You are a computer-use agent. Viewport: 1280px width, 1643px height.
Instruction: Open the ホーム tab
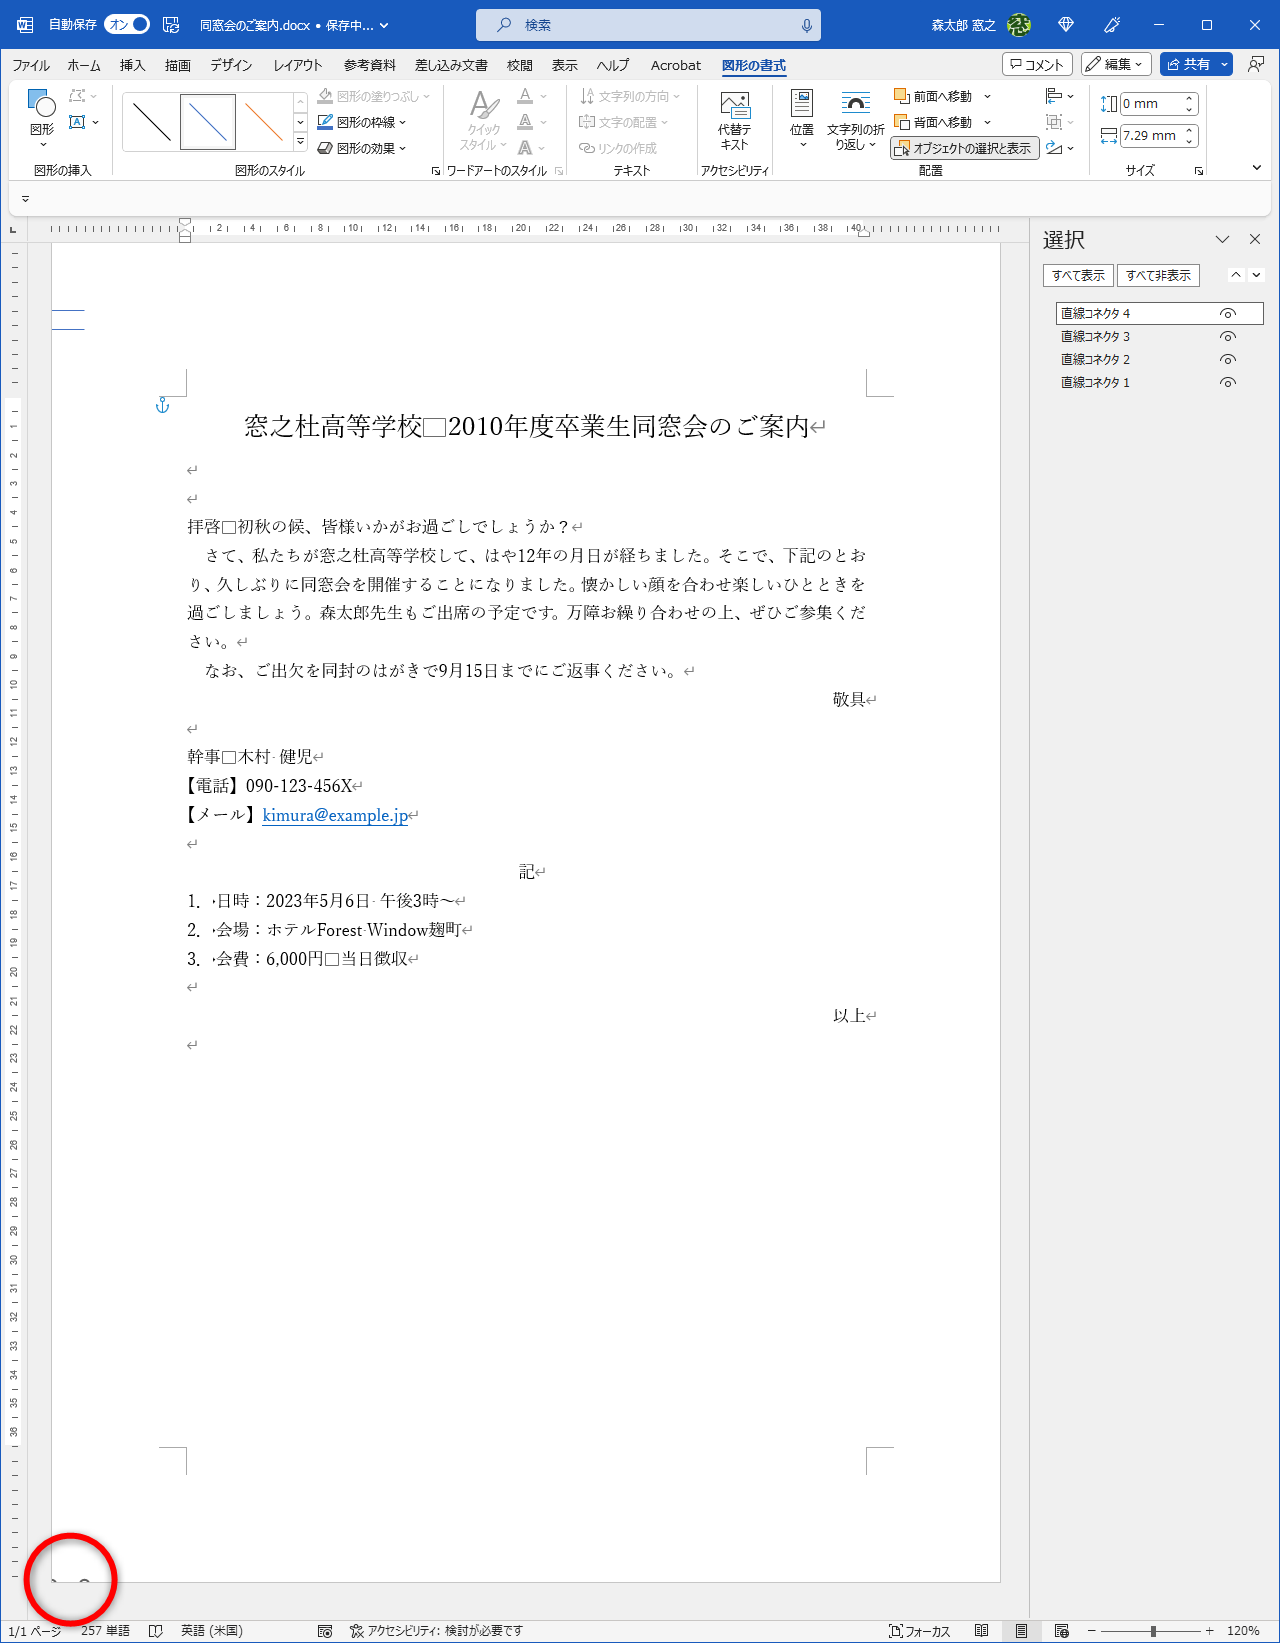(84, 65)
